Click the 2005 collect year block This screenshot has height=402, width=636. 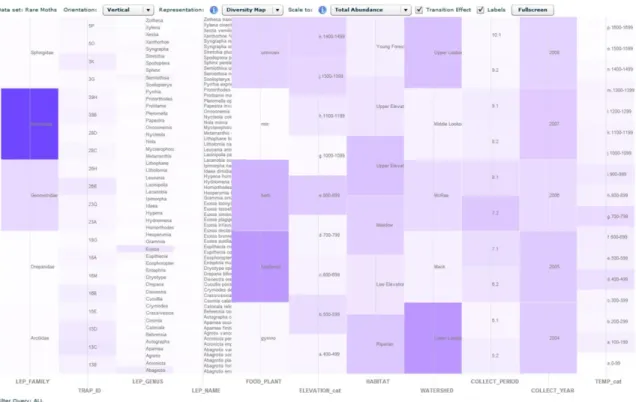pyautogui.click(x=548, y=267)
